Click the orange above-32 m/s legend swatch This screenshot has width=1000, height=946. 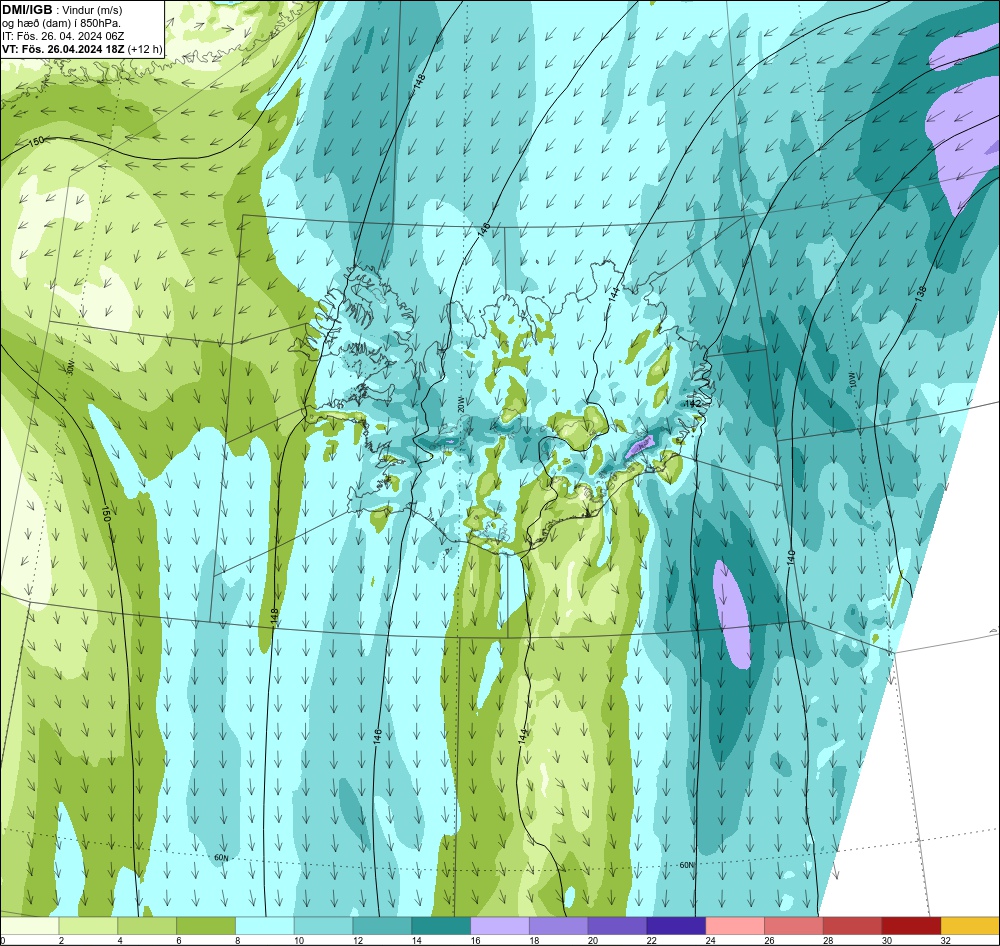[x=971, y=925]
